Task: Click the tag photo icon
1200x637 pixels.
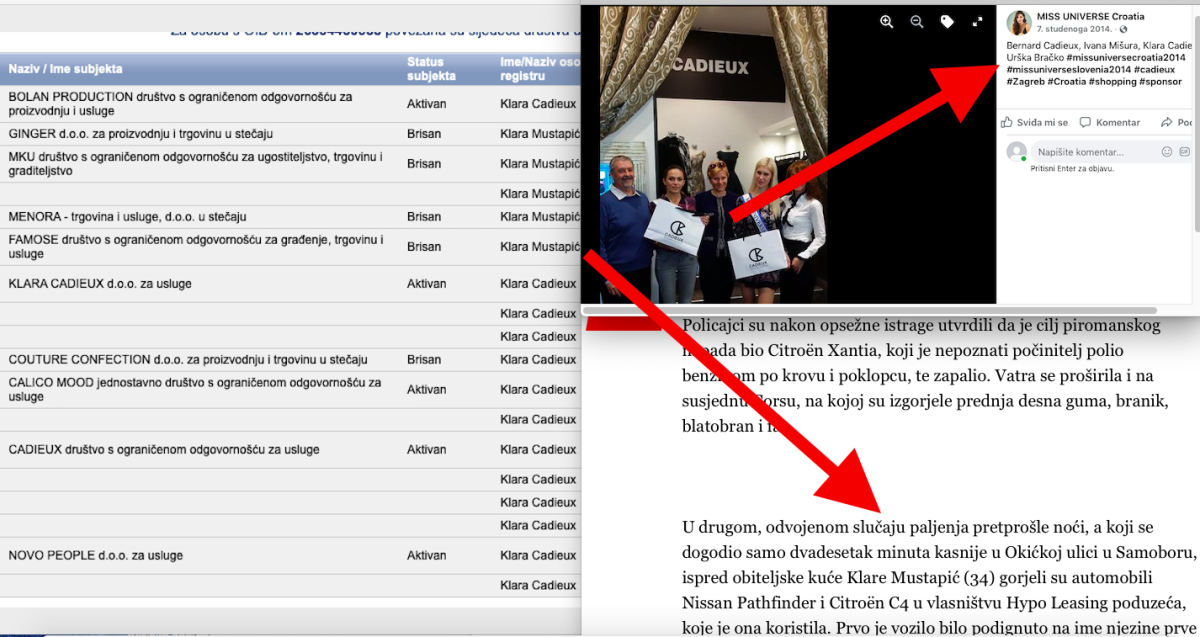Action: coord(947,22)
